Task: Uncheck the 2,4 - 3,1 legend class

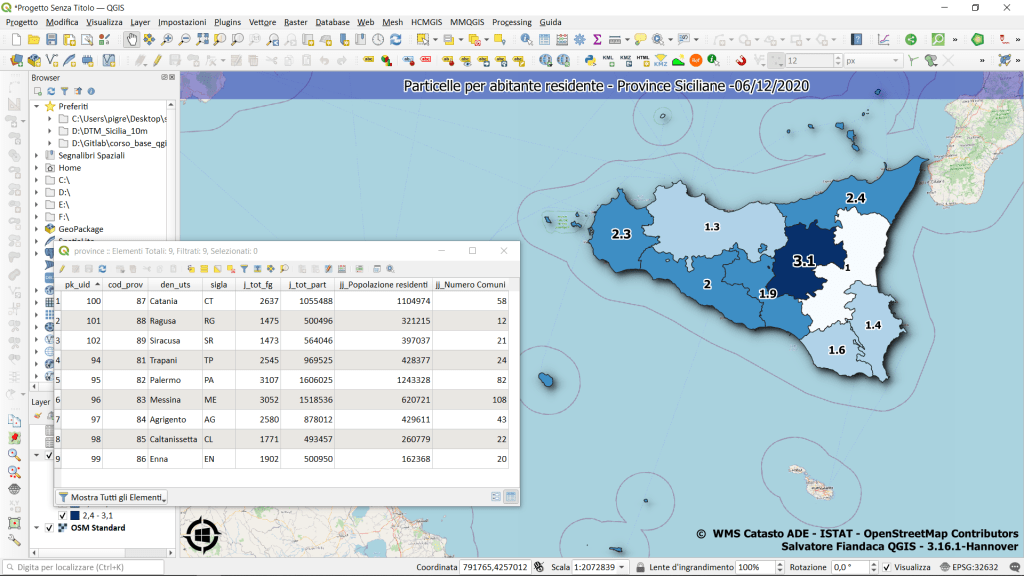Action: coord(62,515)
